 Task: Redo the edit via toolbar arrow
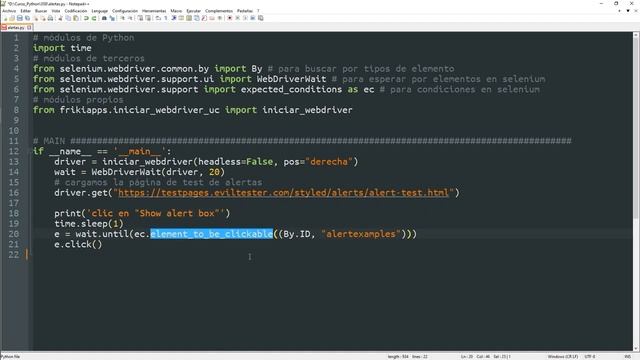pyautogui.click(x=93, y=18)
